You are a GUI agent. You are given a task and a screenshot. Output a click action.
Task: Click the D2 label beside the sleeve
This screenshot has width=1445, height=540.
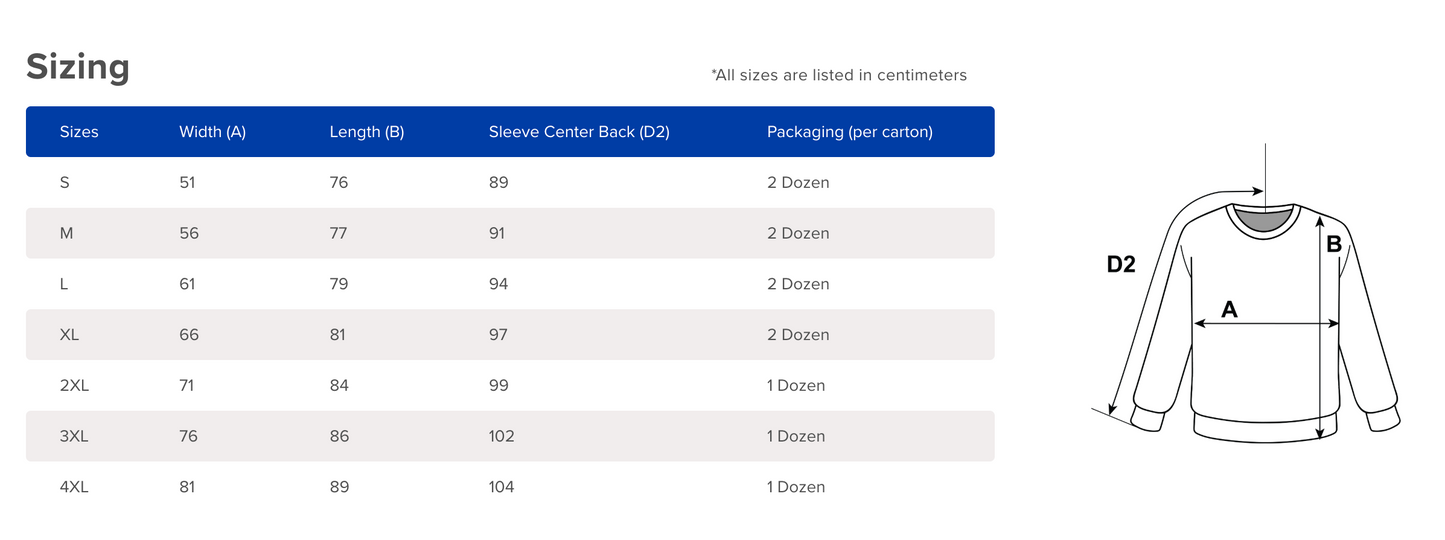tap(1121, 265)
